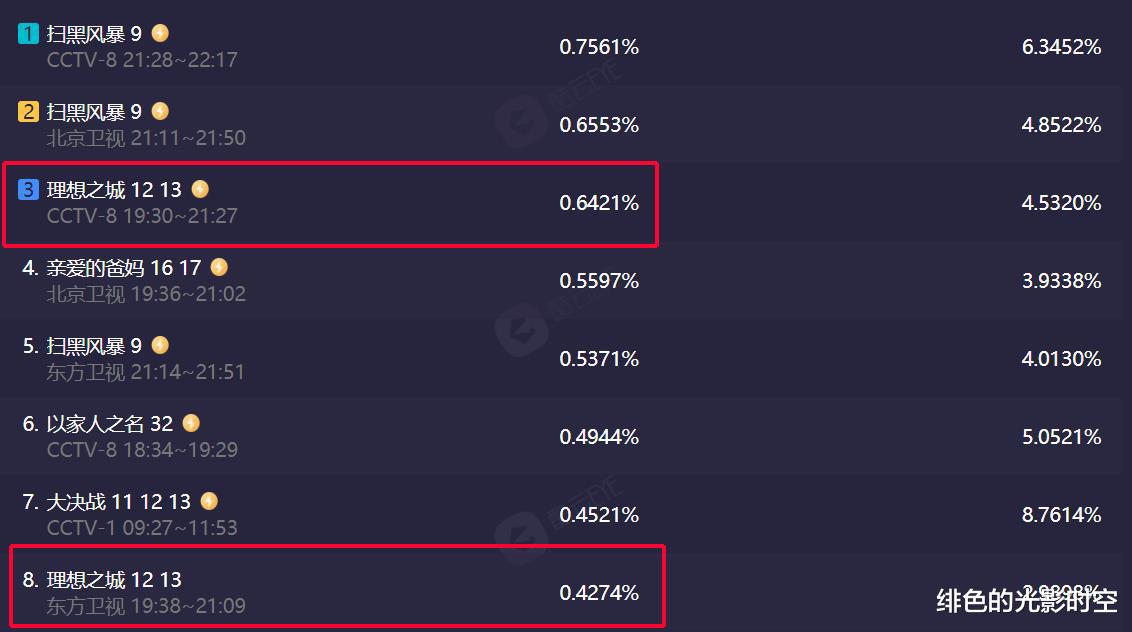Click the 0.4274% rating value
Viewport: 1132px width, 632px height.
(599, 593)
